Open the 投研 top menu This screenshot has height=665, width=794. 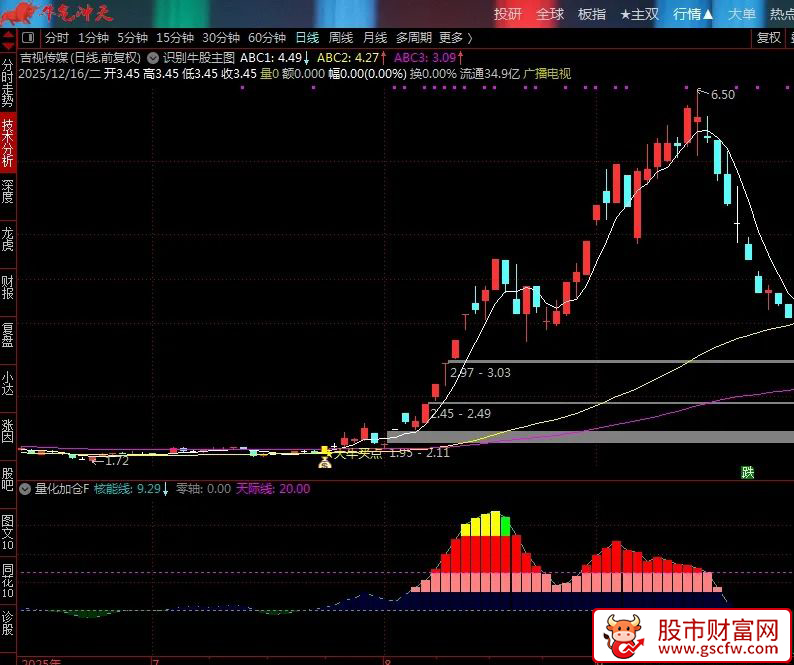coord(508,14)
